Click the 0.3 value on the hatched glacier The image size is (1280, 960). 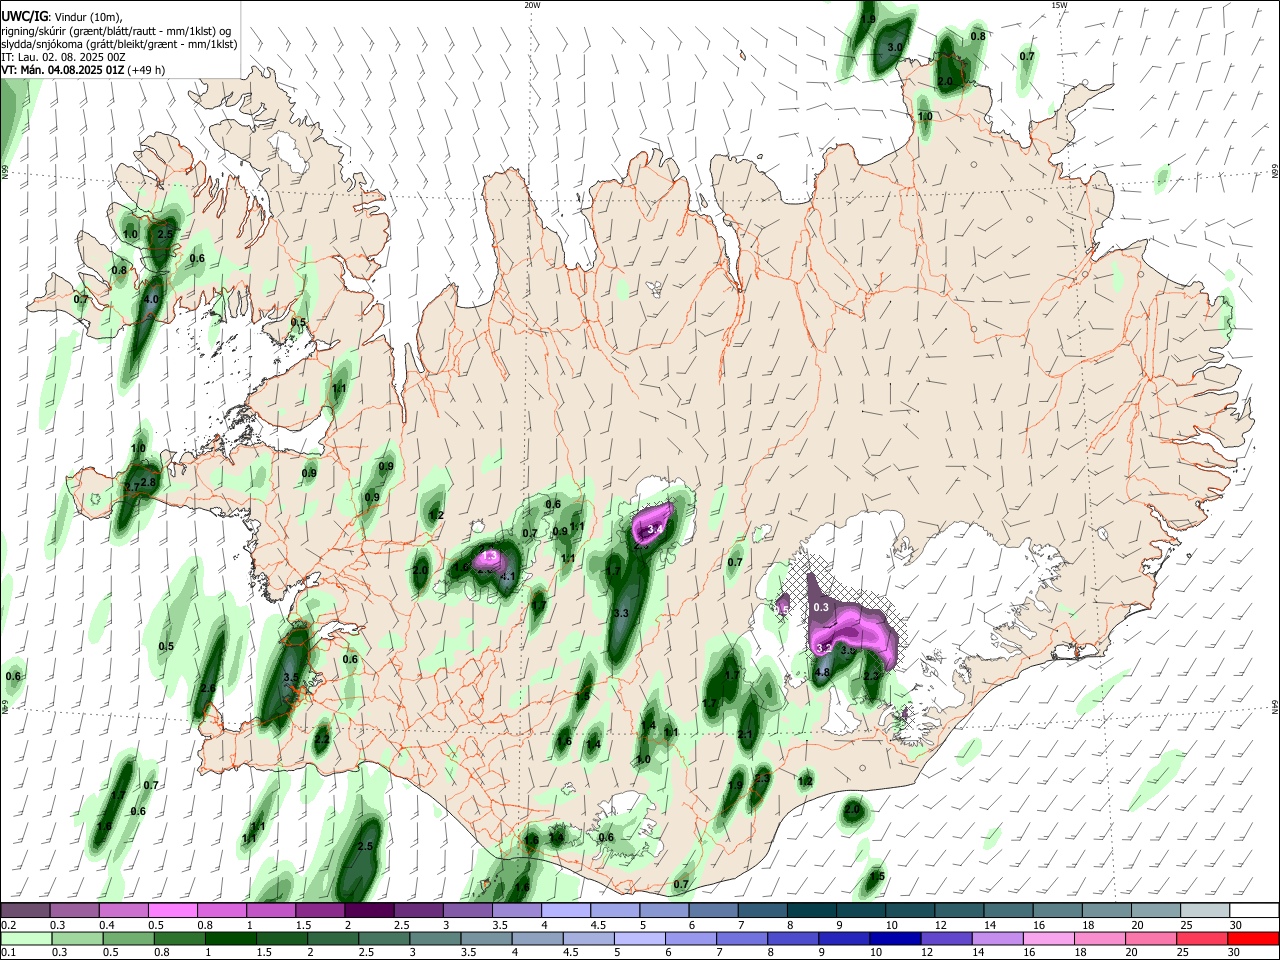pos(821,607)
